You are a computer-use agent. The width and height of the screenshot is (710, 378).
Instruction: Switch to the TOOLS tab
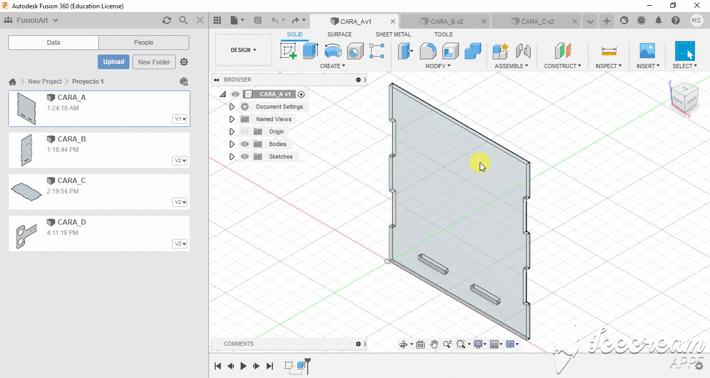(x=443, y=34)
